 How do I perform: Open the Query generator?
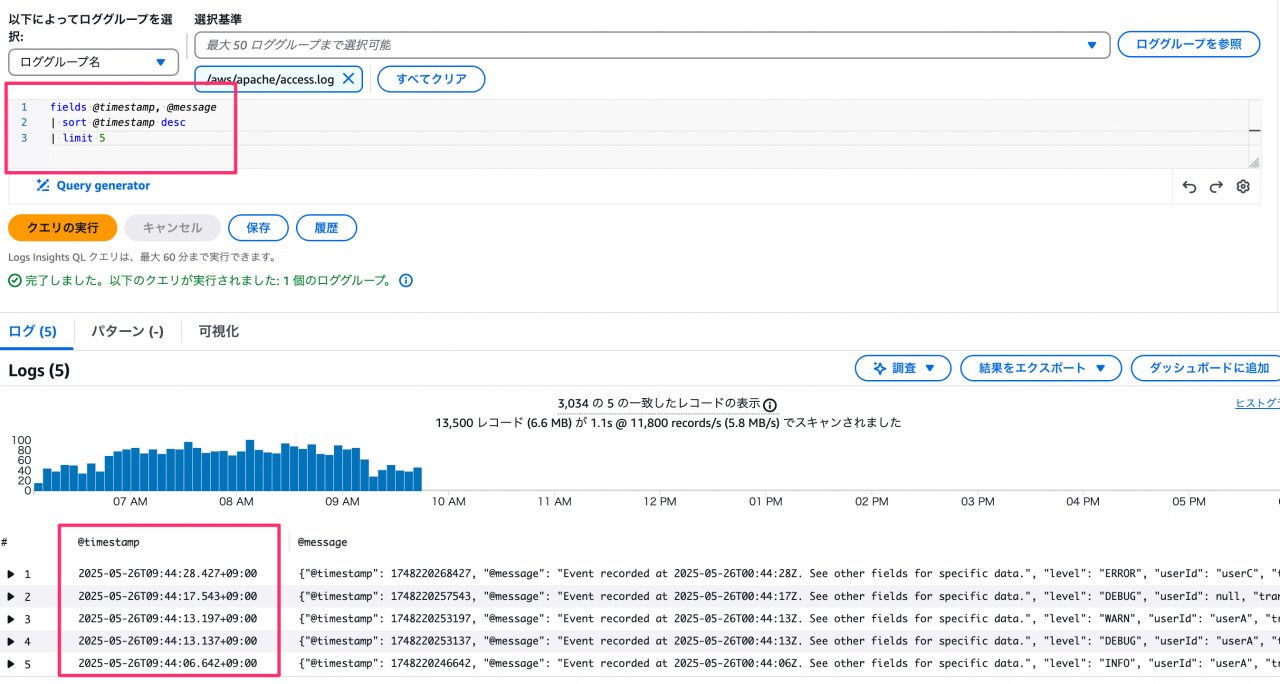coord(93,185)
